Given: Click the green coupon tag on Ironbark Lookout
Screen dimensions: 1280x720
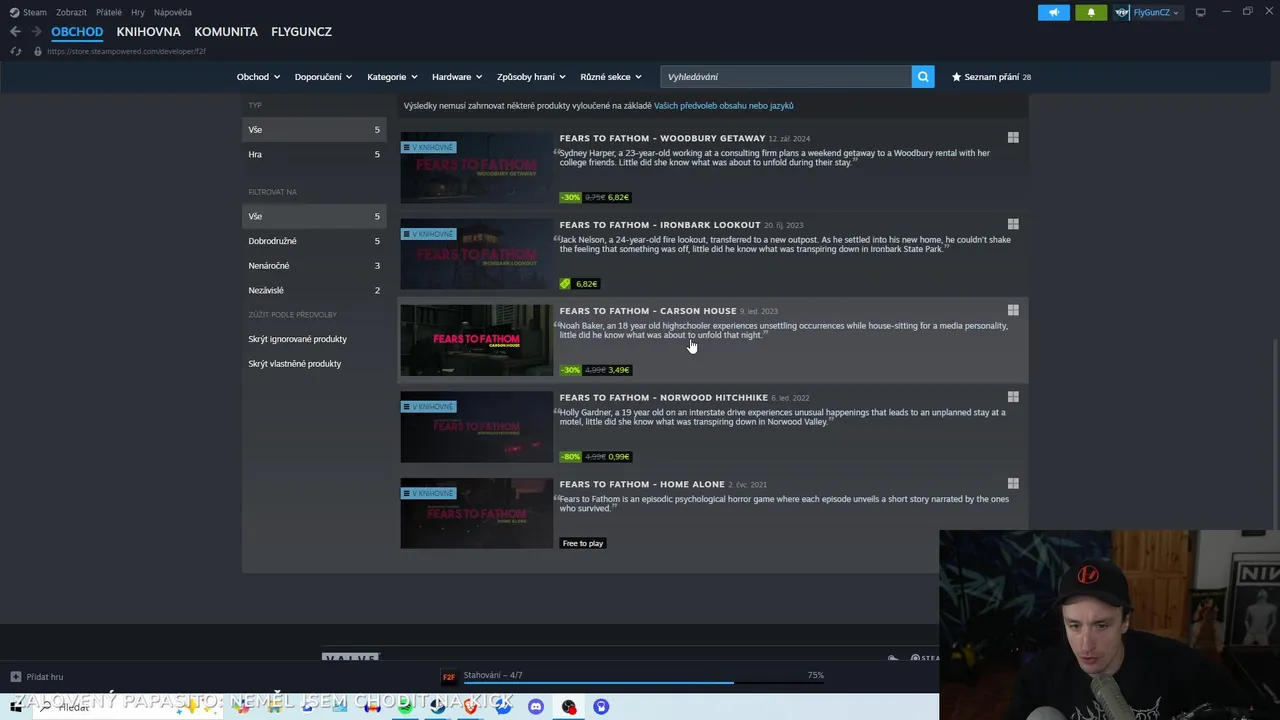Looking at the screenshot, I should coord(565,284).
